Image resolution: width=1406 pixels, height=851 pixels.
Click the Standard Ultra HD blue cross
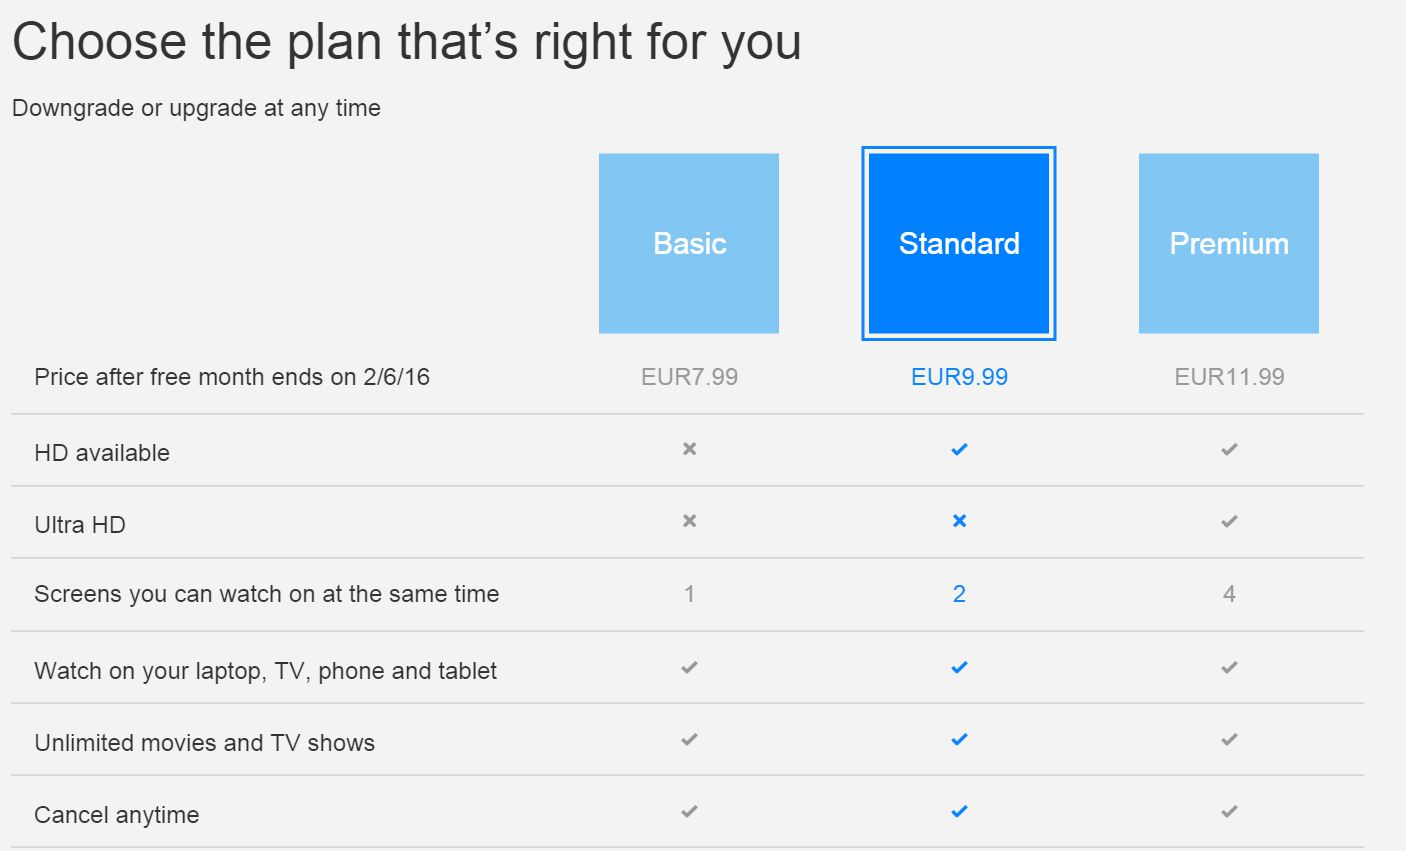[959, 521]
